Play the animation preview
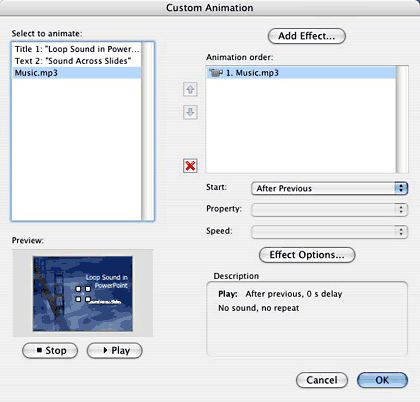The width and height of the screenshot is (420, 402). point(115,351)
